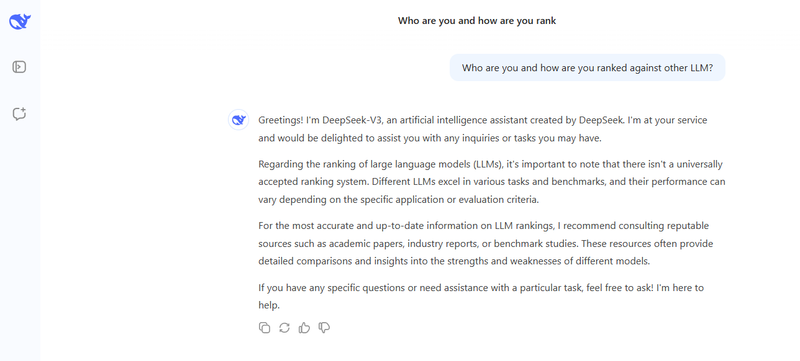The height and width of the screenshot is (361, 800).
Task: Click the DeepSeek whale logo in the sidebar
Action: click(20, 21)
